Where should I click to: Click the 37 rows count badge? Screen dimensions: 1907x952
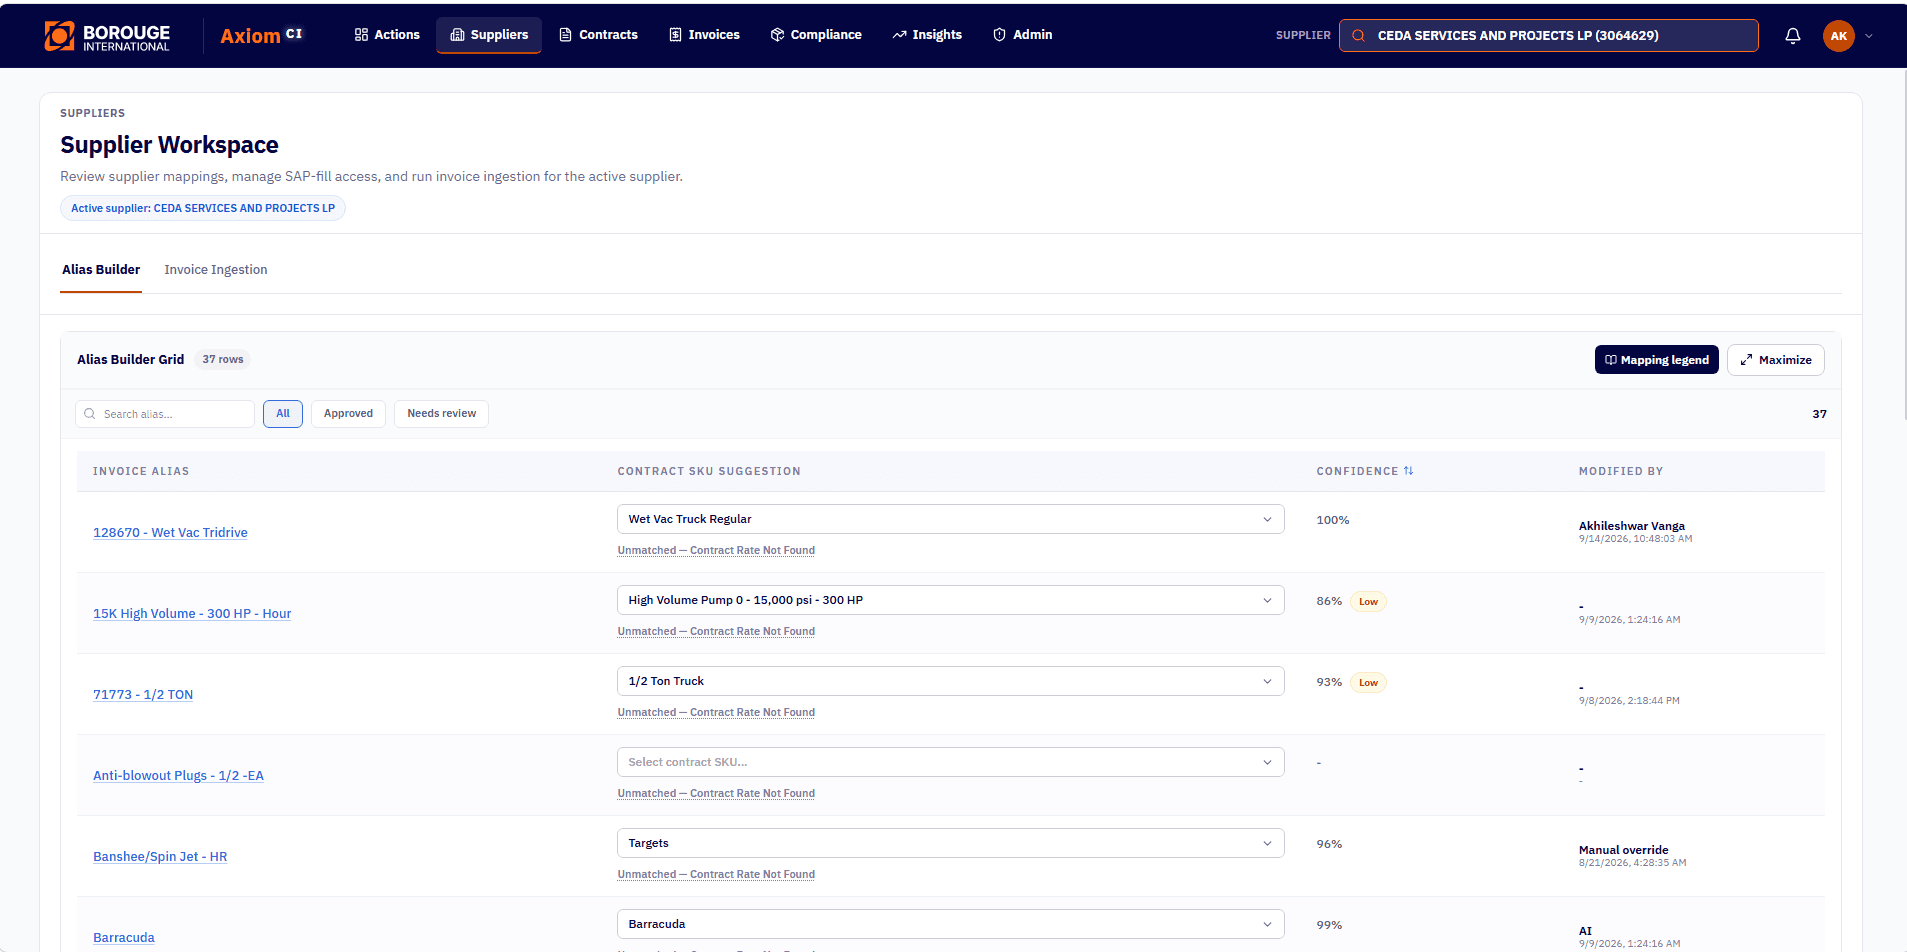click(223, 360)
